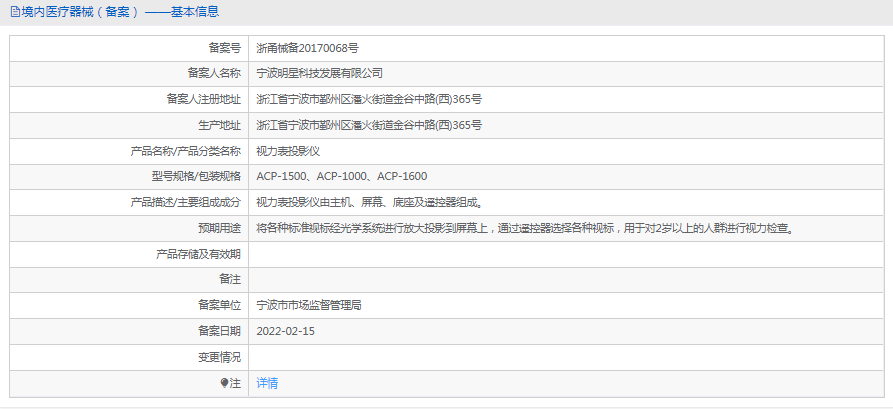
Task: Click the document icon beside 境内医疗器械 title
Action: click(15, 11)
